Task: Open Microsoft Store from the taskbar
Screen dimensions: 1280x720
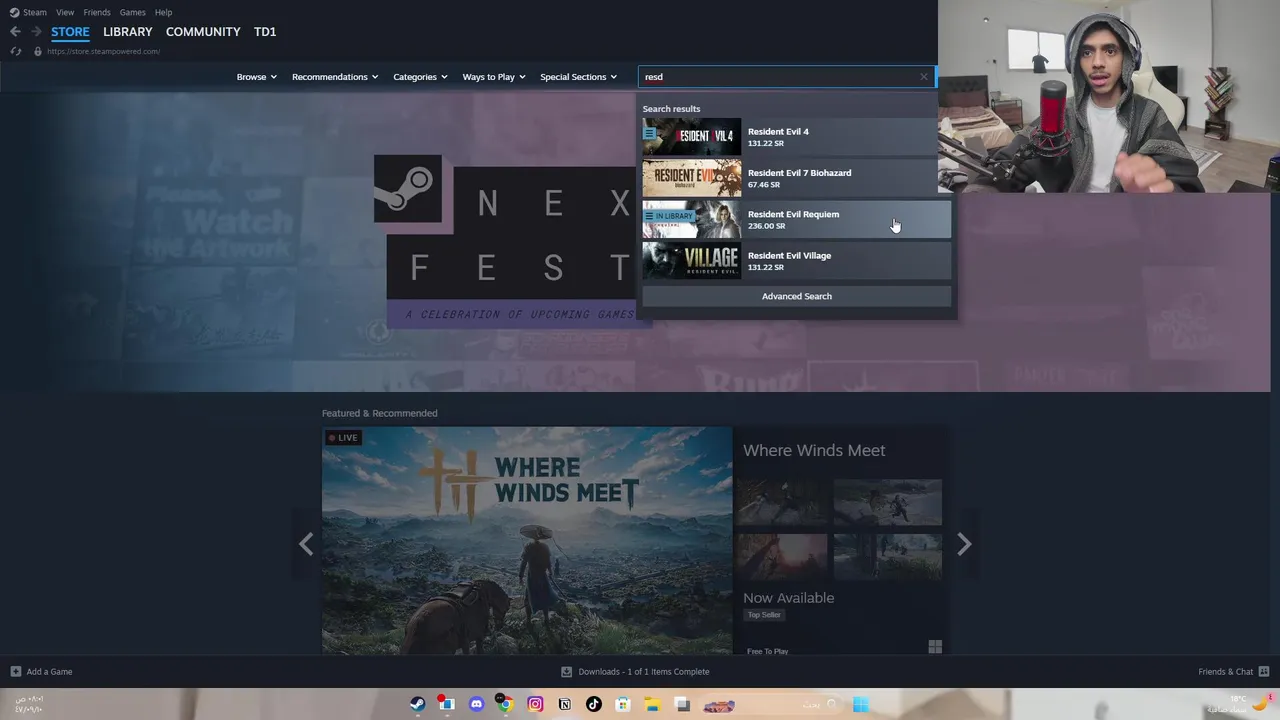Action: [623, 704]
